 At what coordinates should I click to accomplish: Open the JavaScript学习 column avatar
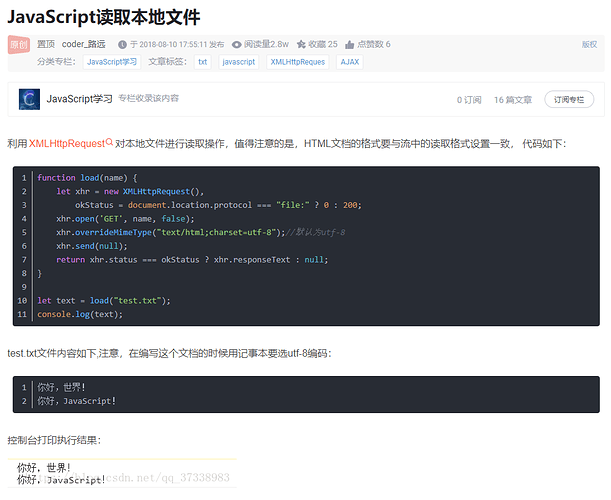tap(29, 99)
